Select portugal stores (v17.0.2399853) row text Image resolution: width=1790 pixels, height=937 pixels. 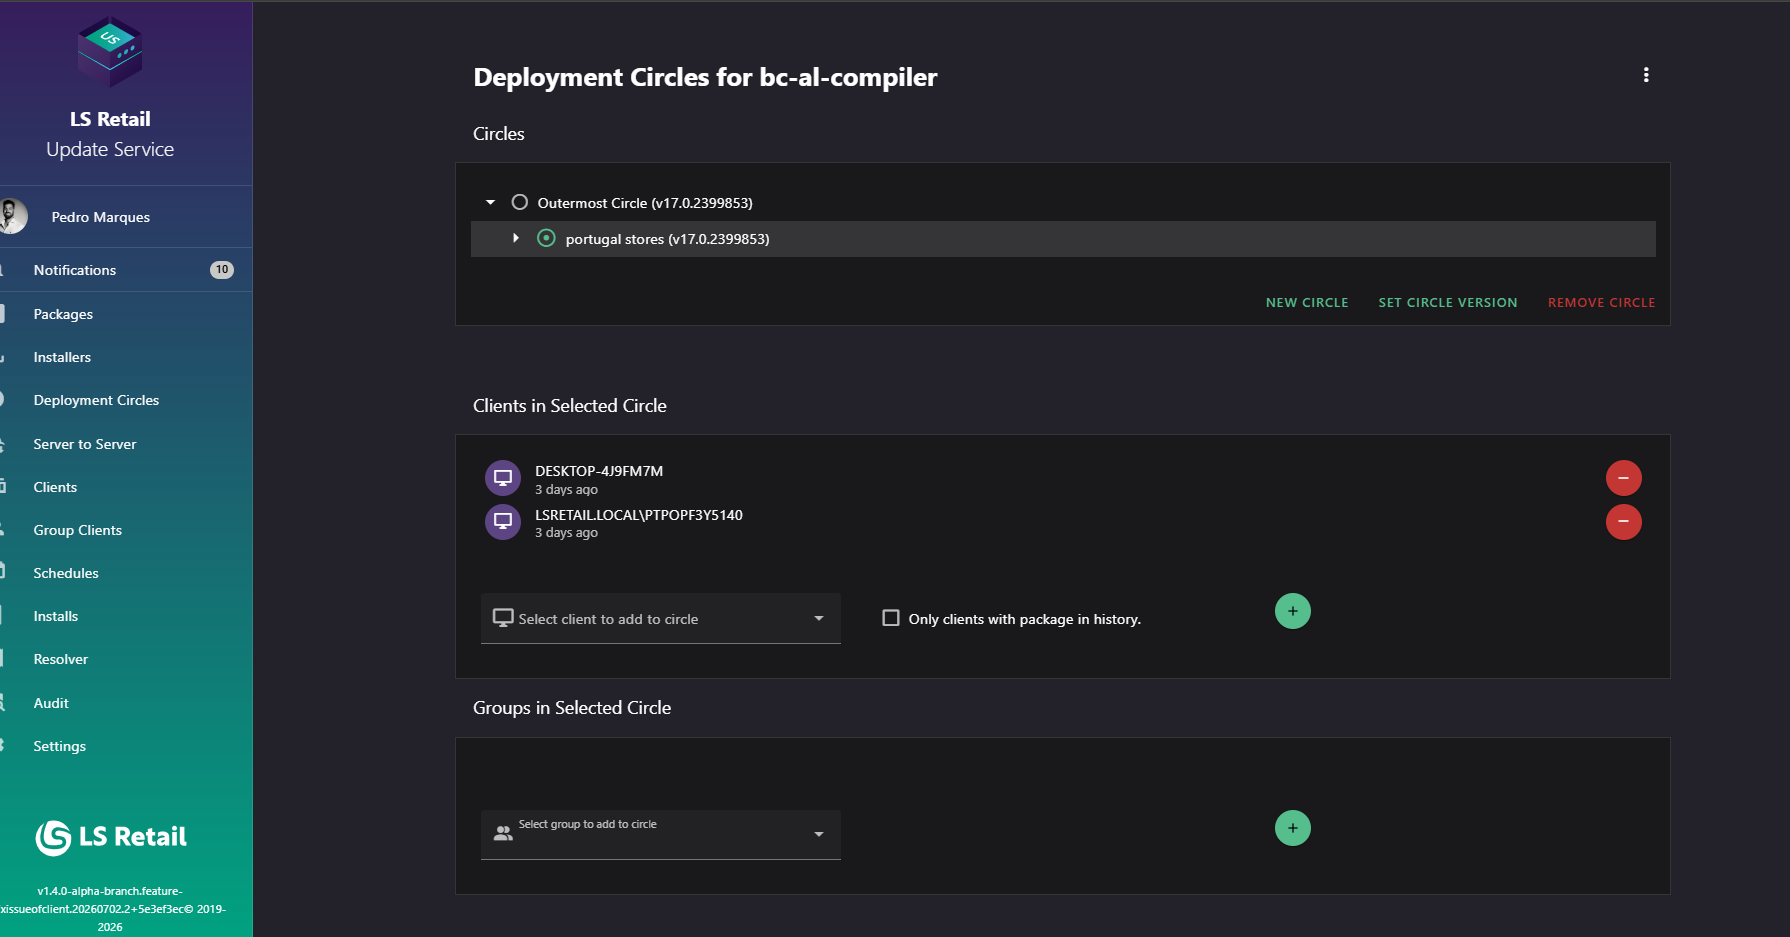coord(667,239)
